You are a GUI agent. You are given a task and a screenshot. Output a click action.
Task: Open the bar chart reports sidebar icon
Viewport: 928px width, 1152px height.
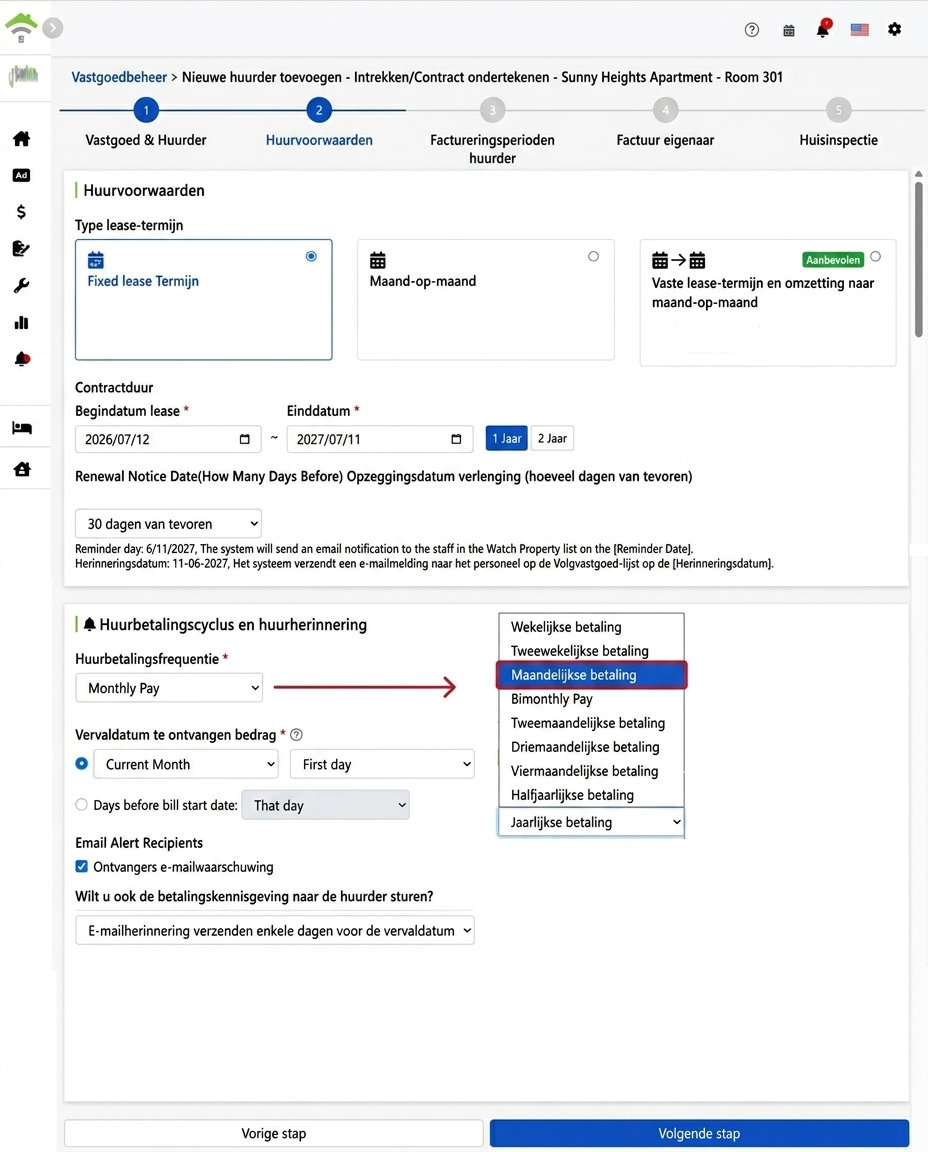coord(21,323)
